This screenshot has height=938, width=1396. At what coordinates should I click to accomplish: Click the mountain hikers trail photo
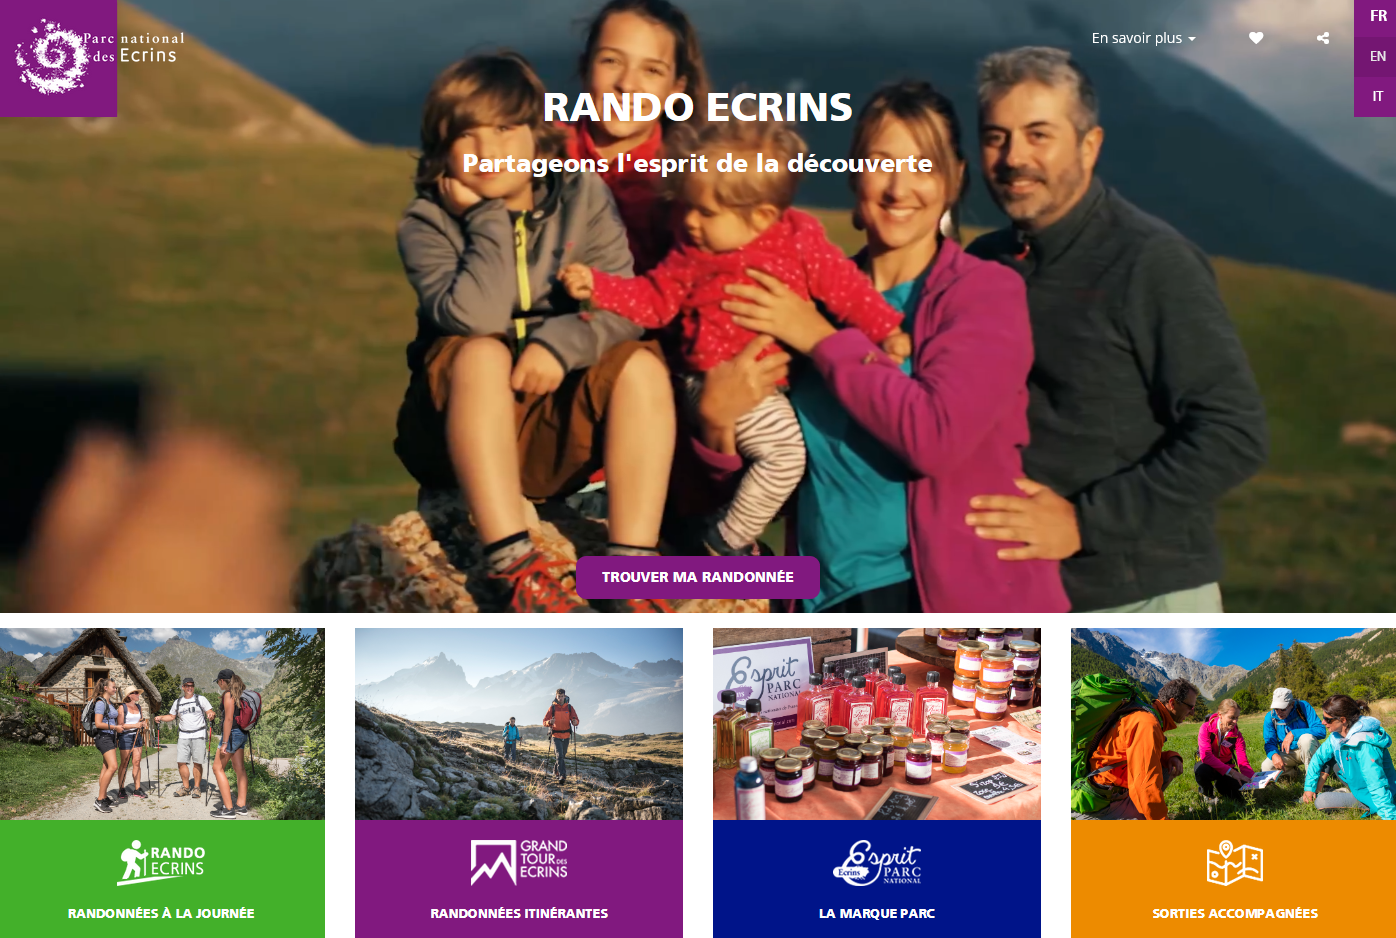pos(519,724)
